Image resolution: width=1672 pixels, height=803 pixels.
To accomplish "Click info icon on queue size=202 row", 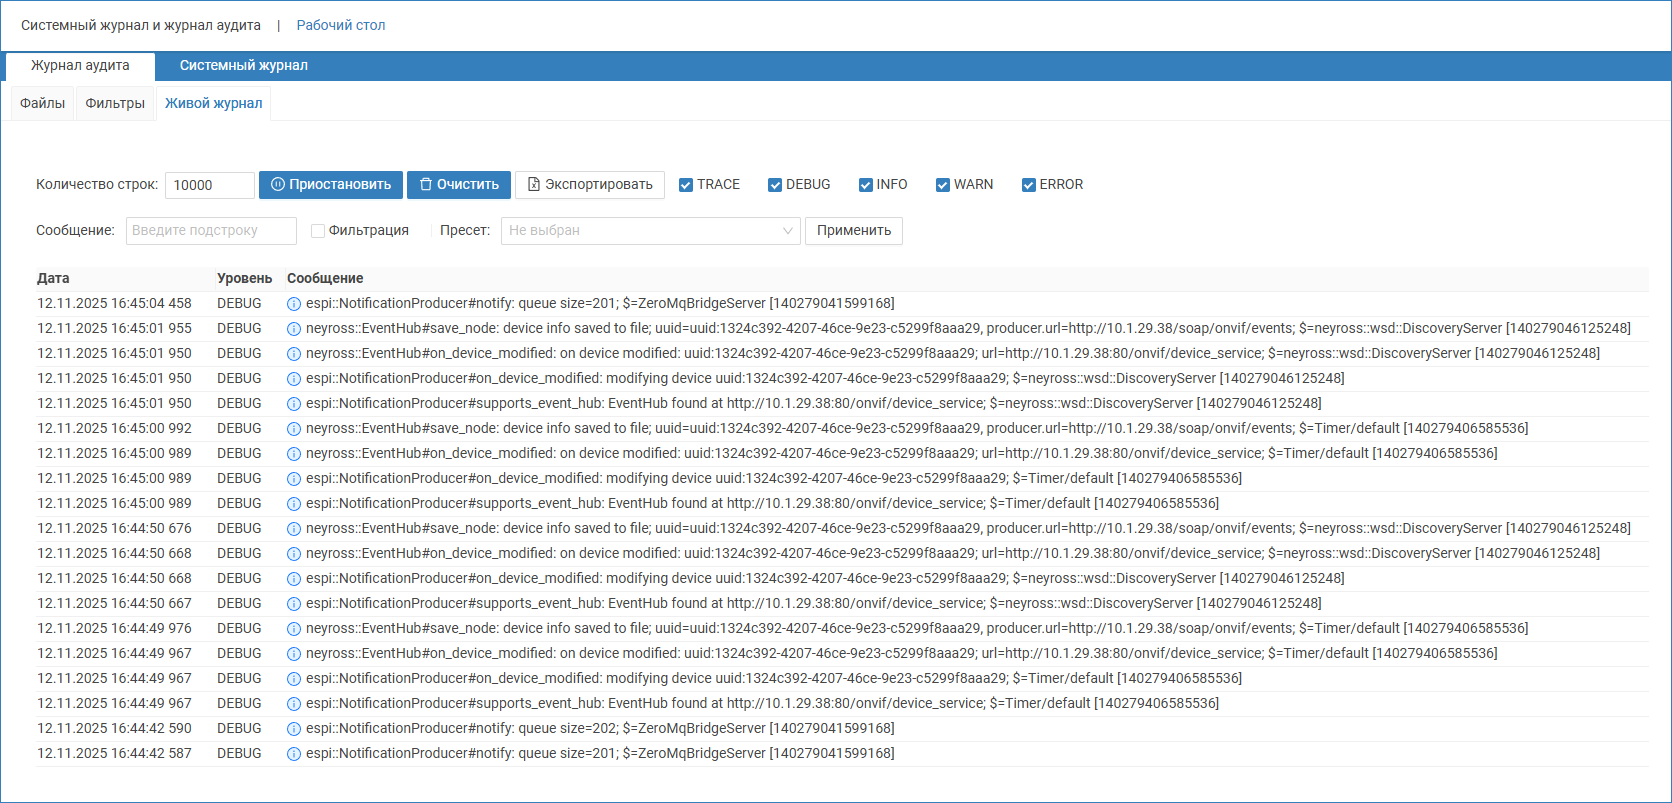I will (294, 729).
